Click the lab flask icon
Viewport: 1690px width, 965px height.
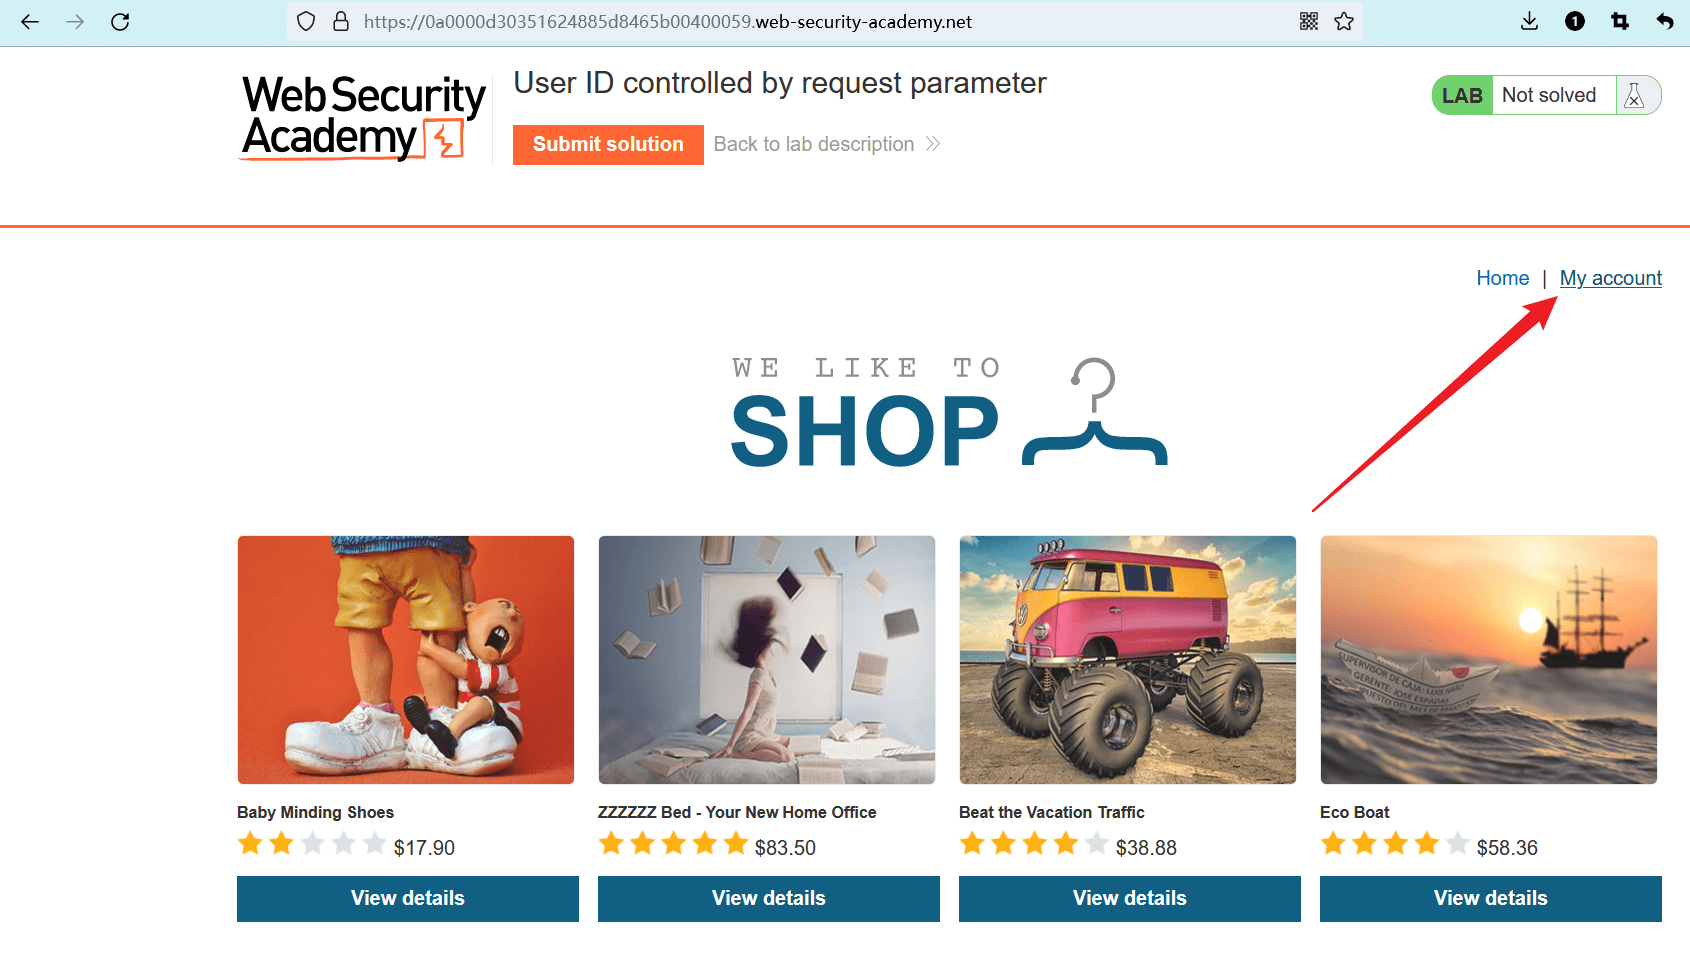coord(1635,96)
